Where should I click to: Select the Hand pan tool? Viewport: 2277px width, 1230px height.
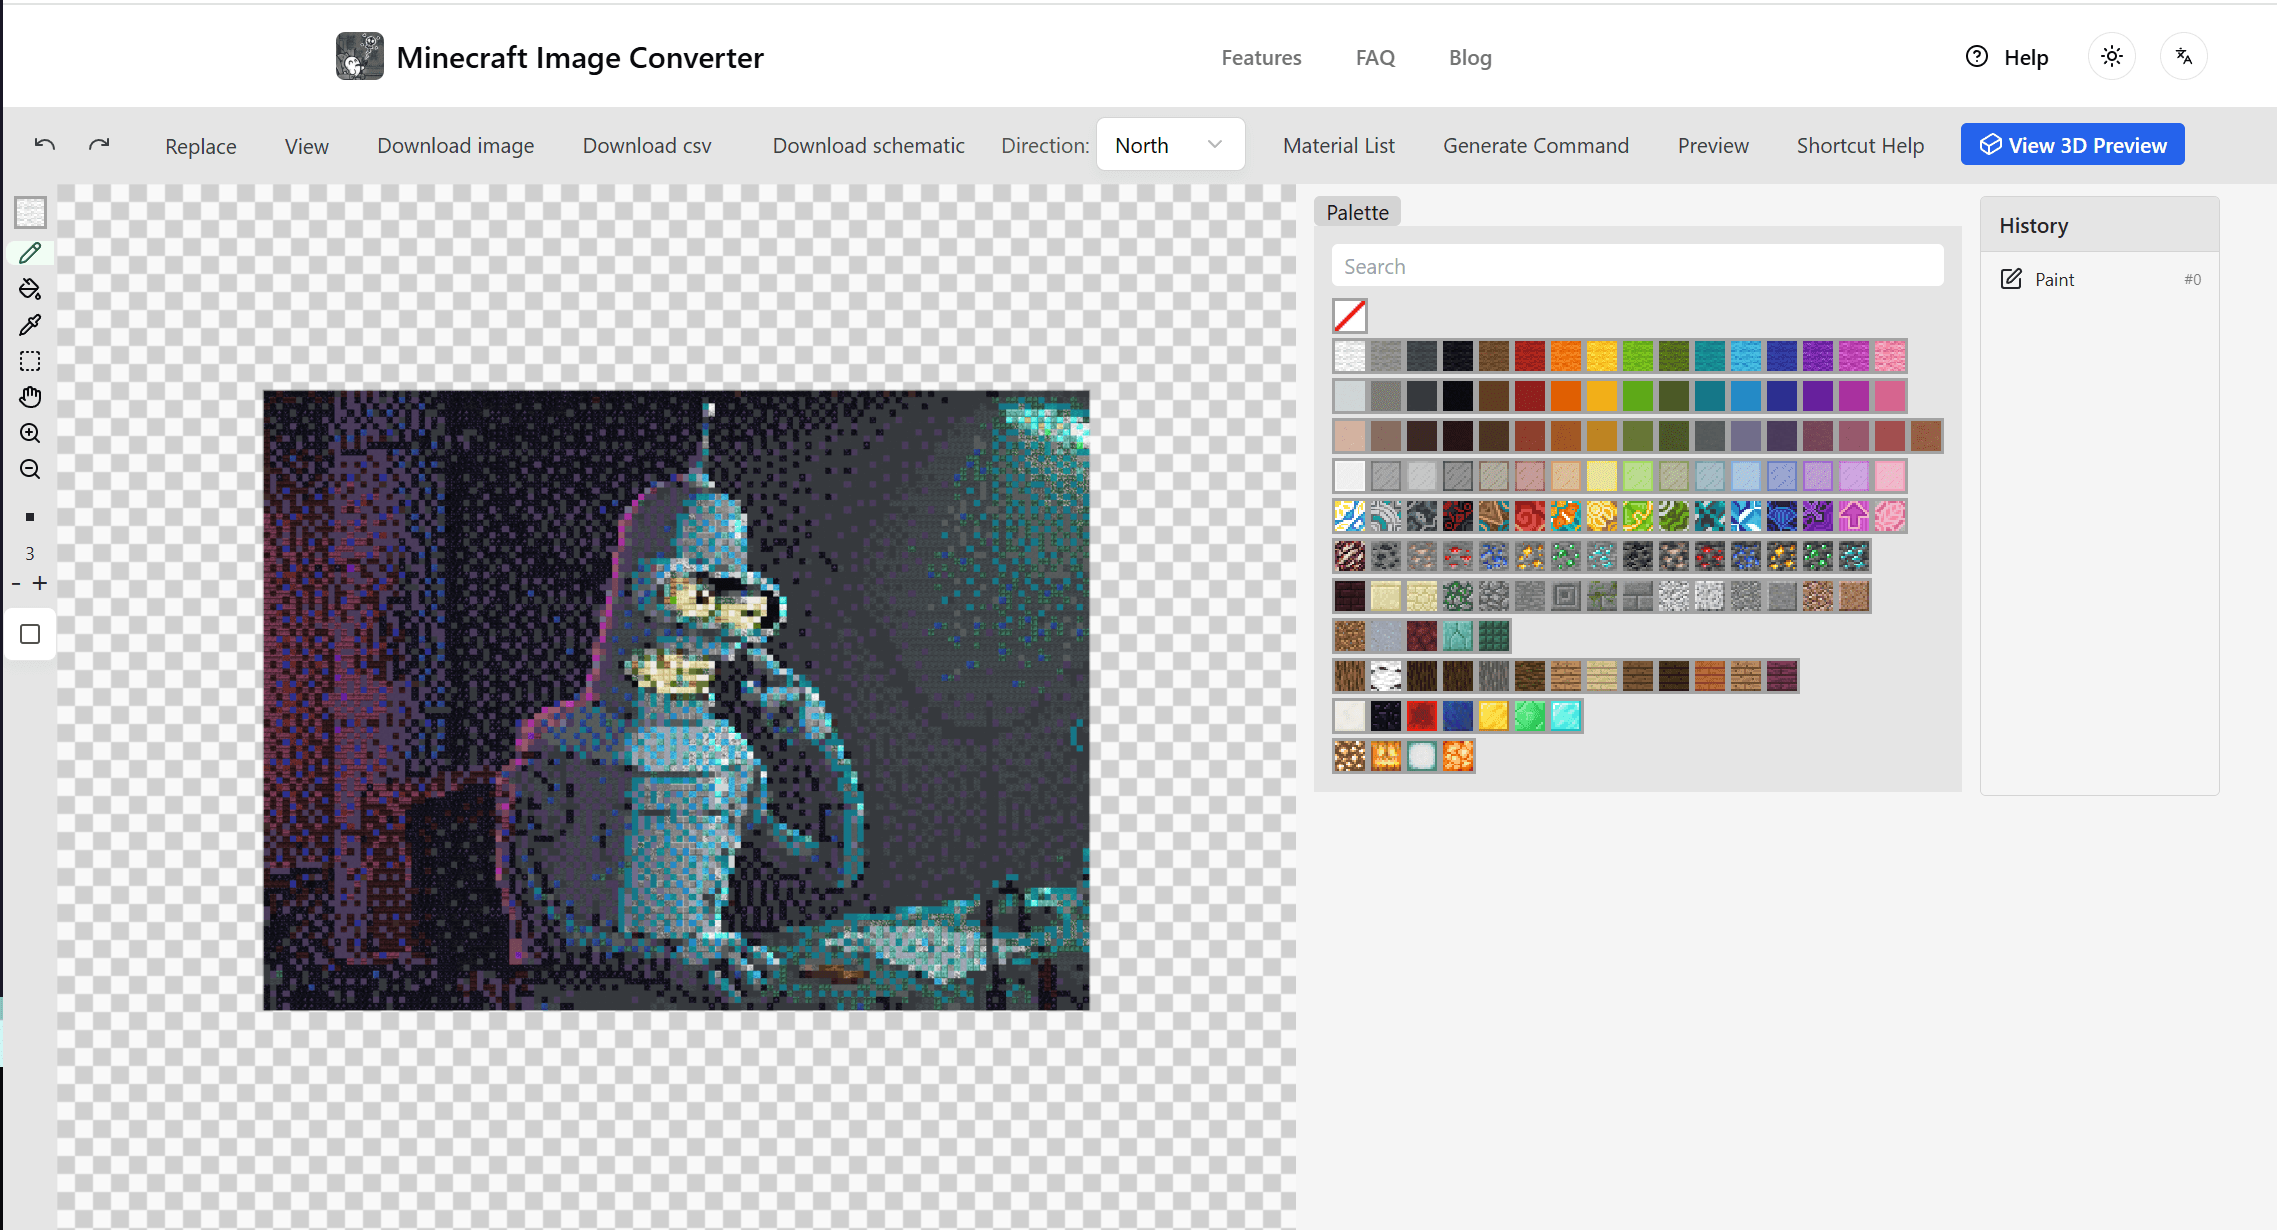(x=30, y=397)
